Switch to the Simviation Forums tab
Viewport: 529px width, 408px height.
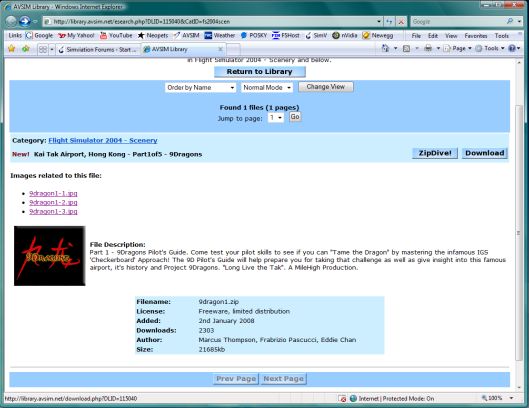pos(98,49)
